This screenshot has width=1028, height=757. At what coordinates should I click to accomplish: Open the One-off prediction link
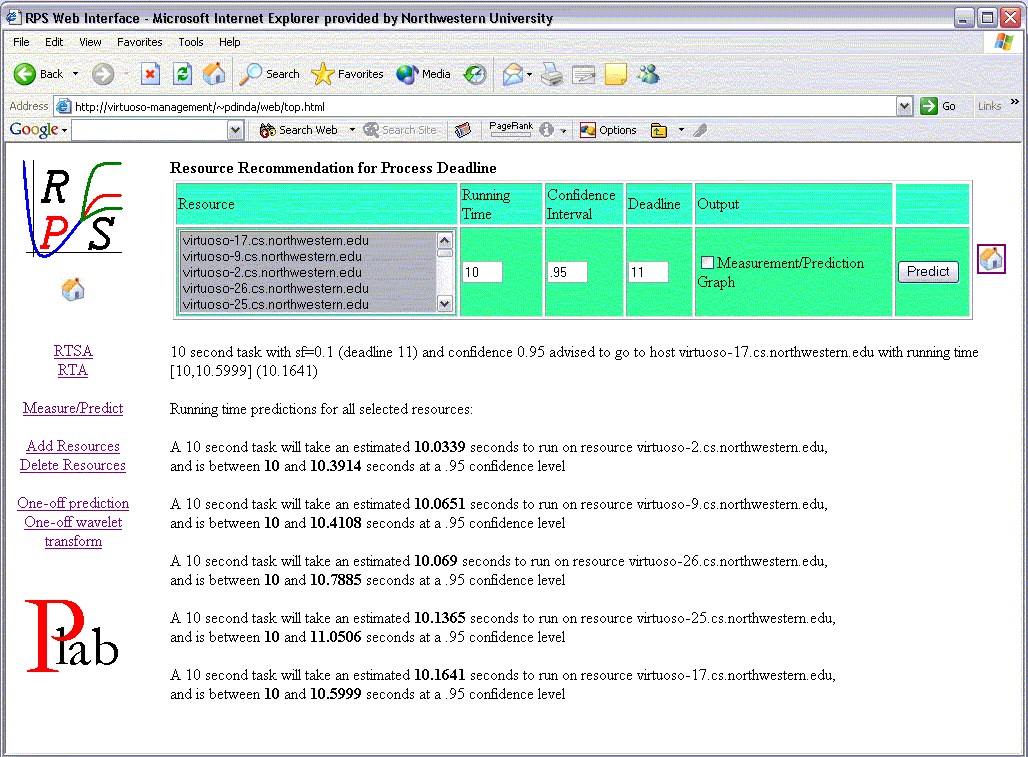pyautogui.click(x=73, y=503)
